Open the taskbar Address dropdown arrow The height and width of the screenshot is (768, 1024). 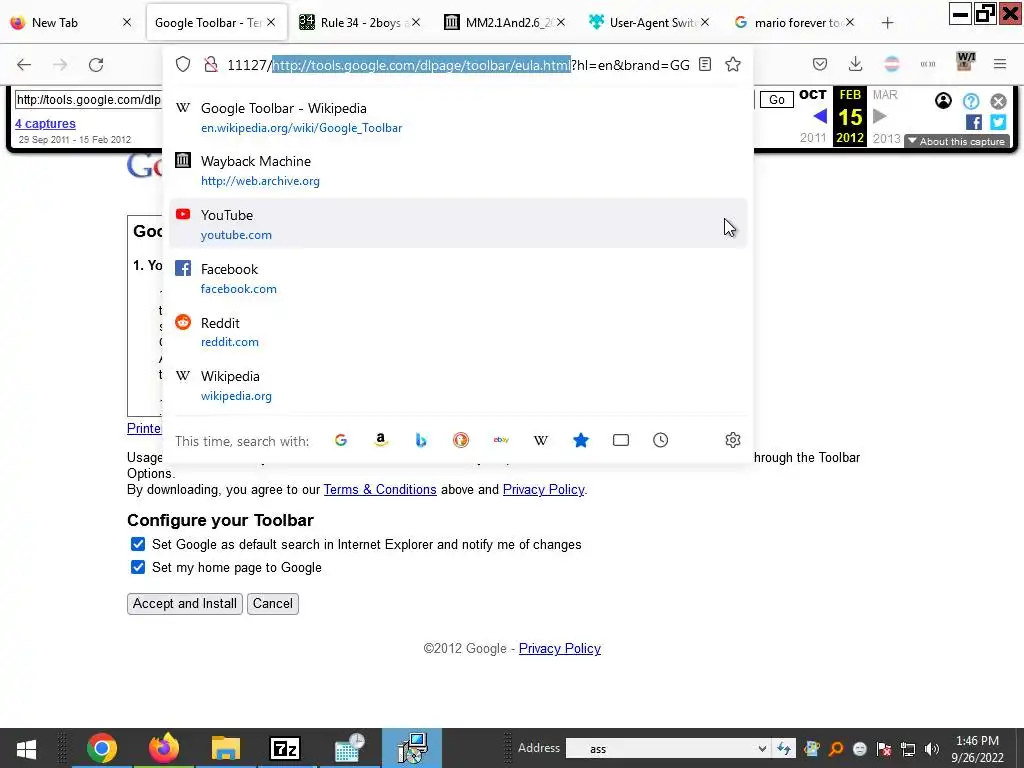[761, 748]
